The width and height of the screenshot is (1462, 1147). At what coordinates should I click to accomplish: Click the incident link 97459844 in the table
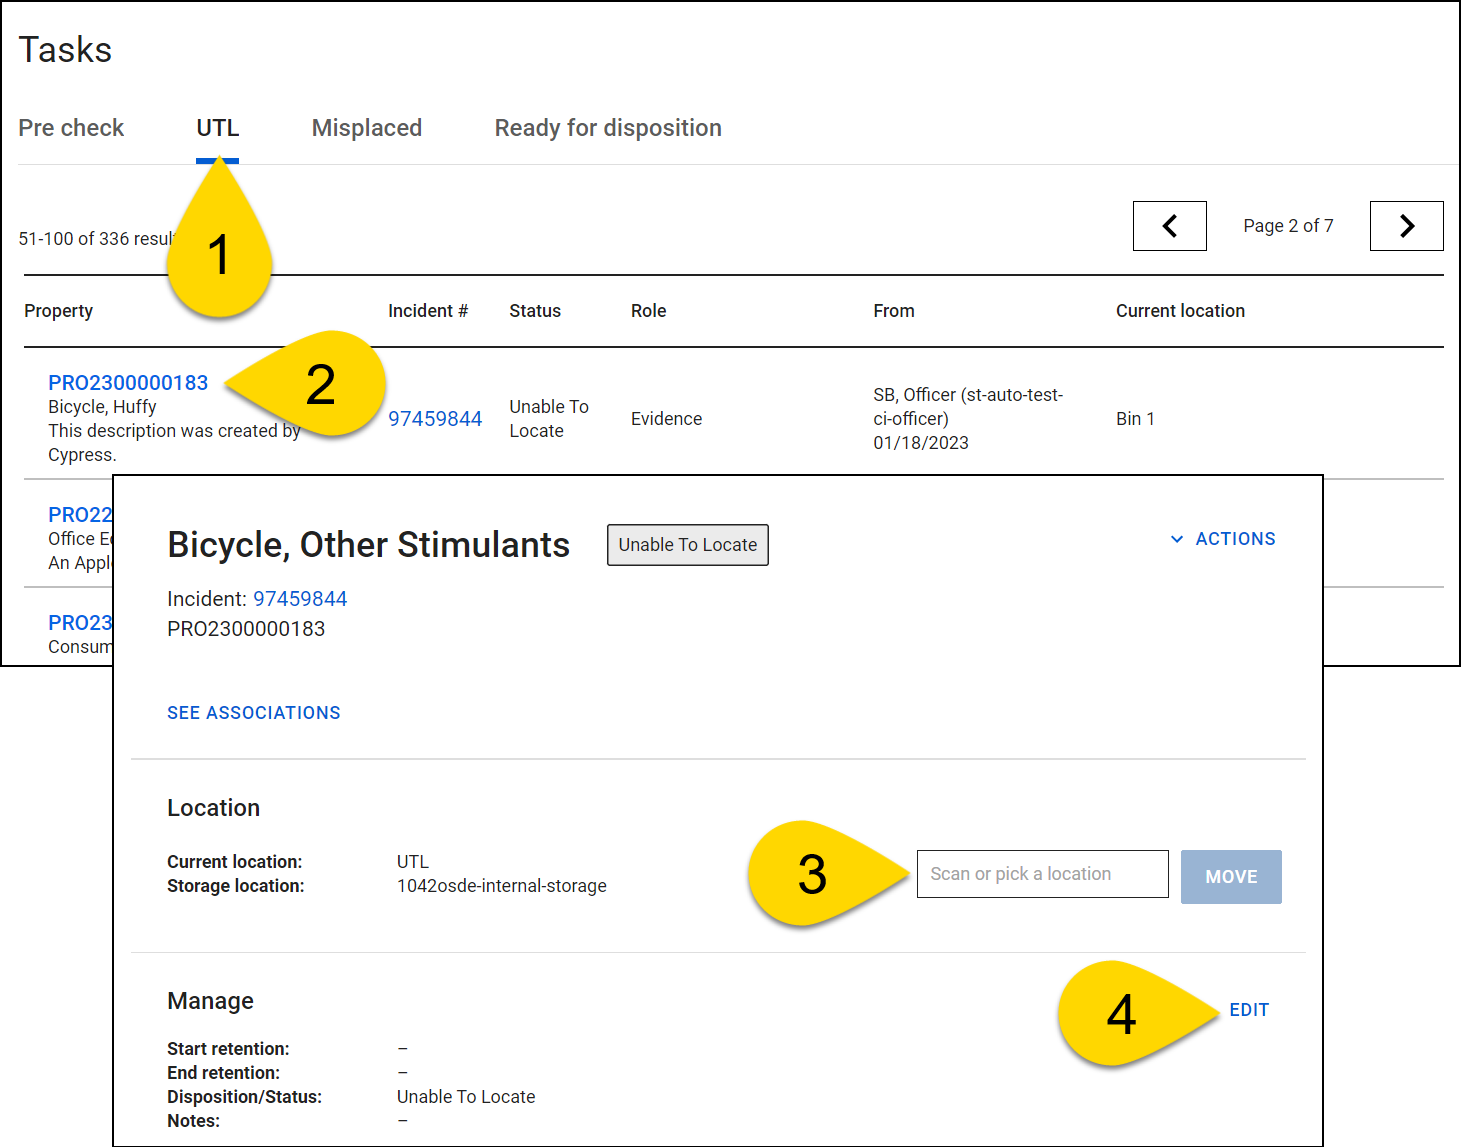click(435, 418)
